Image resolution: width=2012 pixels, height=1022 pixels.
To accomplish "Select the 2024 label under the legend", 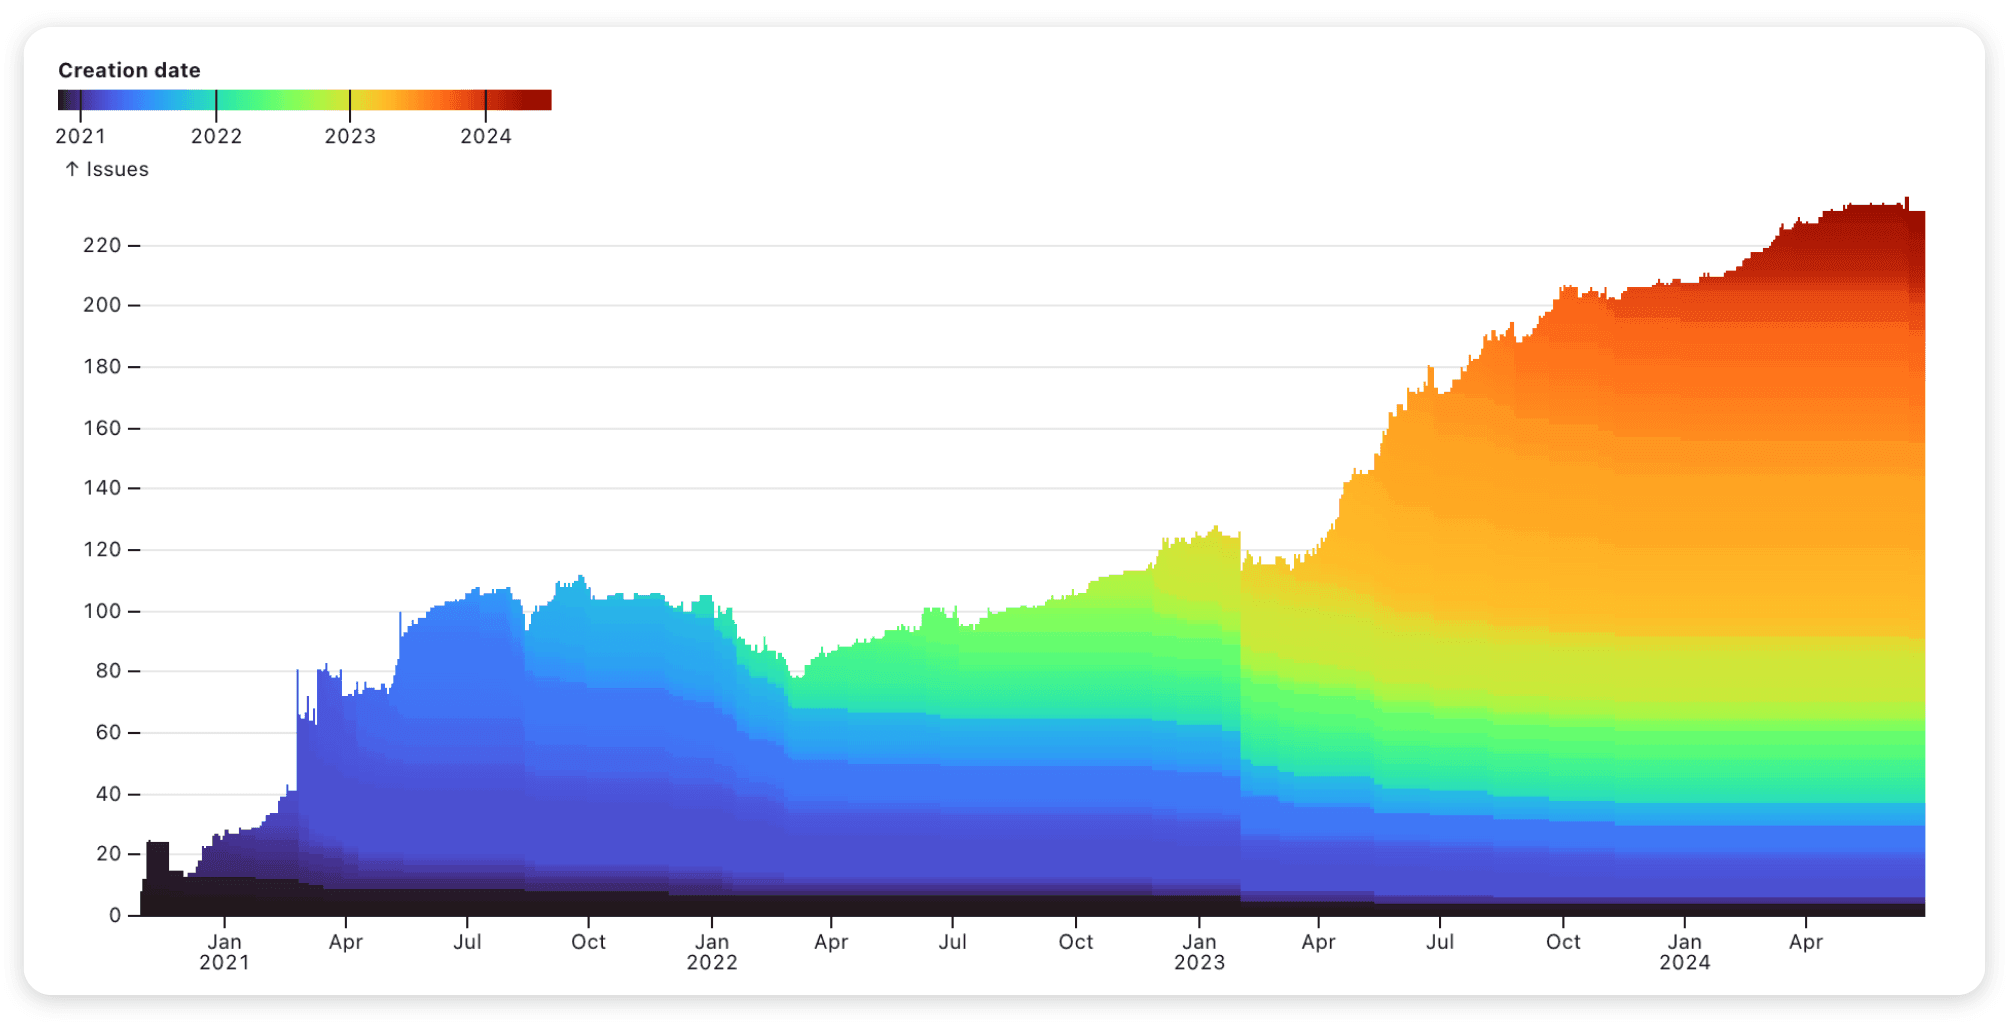I will point(487,136).
